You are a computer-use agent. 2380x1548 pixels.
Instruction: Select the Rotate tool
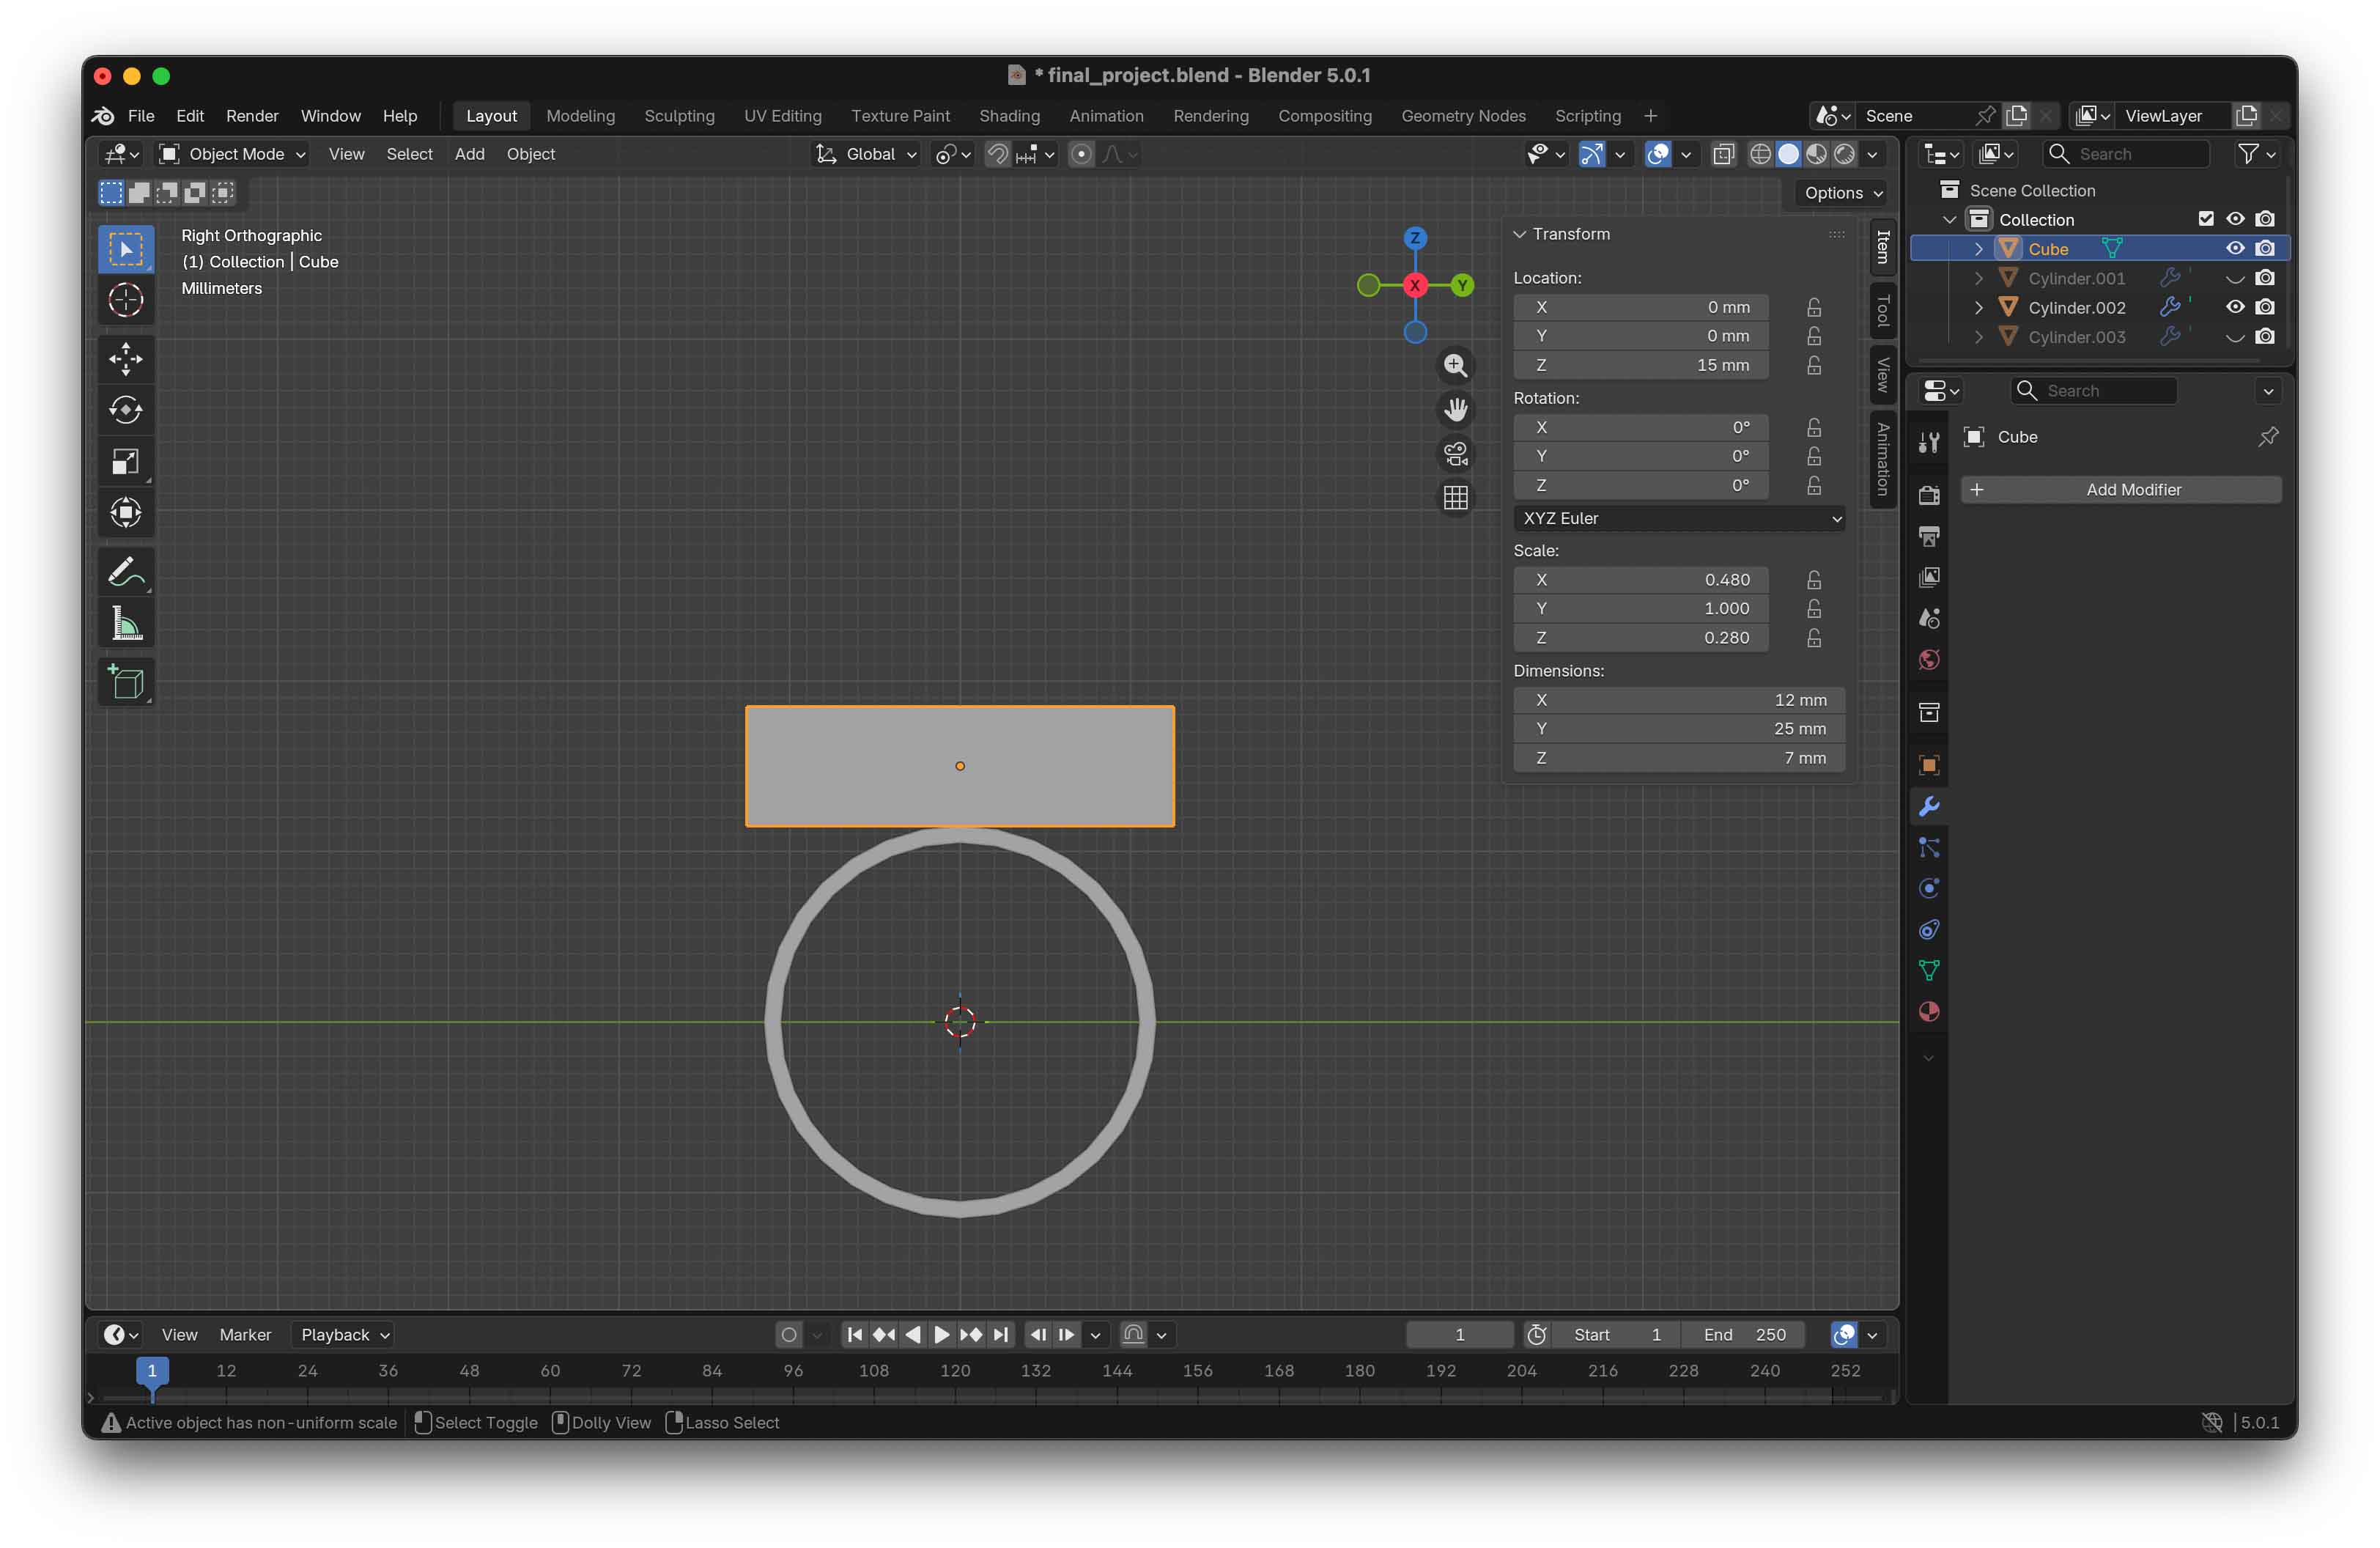point(126,410)
